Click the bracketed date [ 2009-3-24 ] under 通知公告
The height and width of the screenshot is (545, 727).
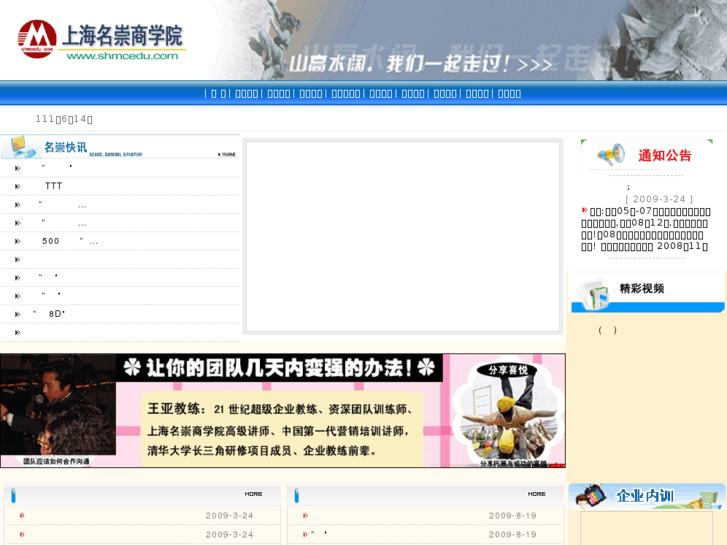[x=659, y=199]
